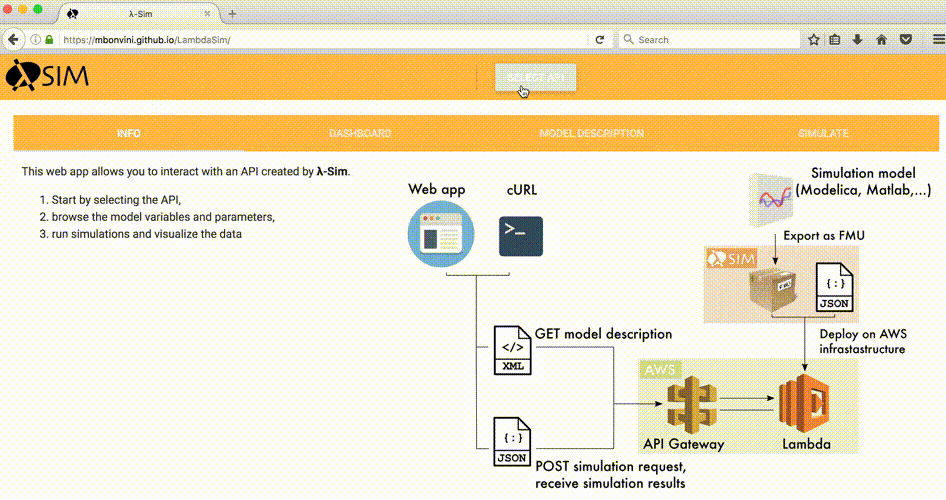Open the downloads arrow icon
This screenshot has height=500, width=946.
coord(857,40)
